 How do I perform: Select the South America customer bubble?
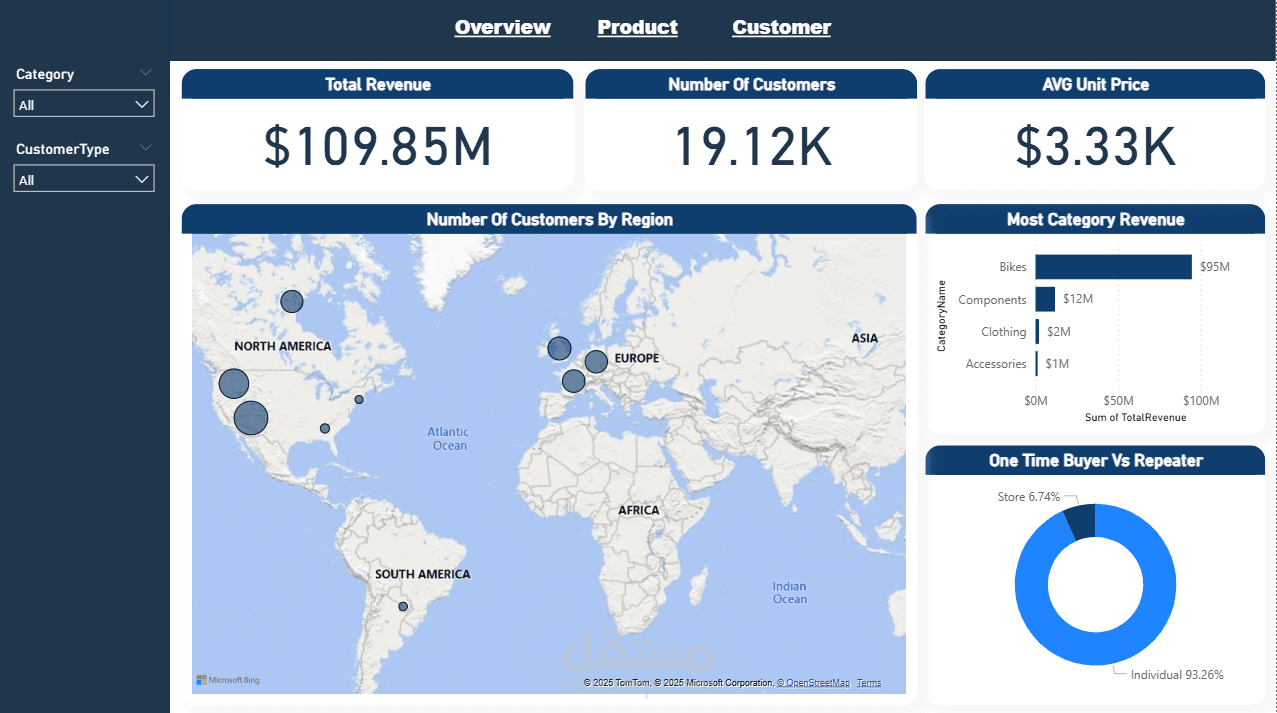tap(403, 606)
